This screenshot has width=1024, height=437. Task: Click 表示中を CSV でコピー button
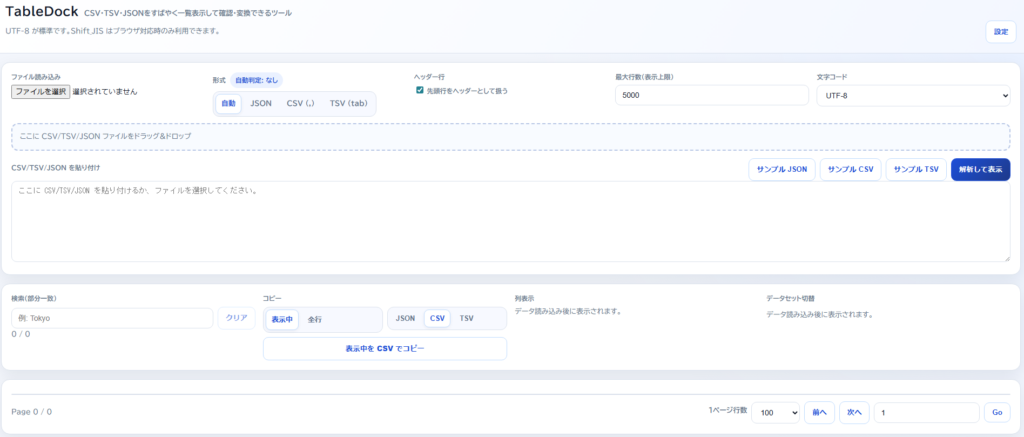coord(385,348)
